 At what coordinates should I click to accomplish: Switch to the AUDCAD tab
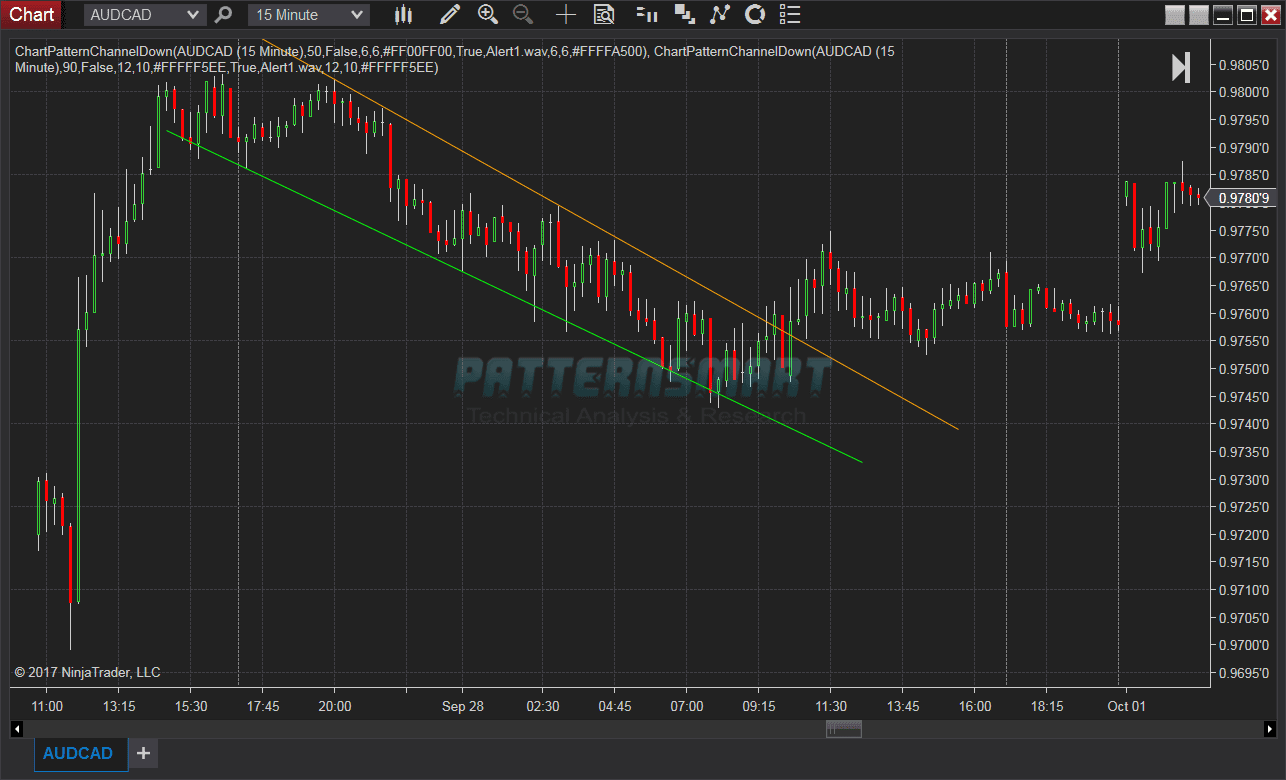click(80, 753)
